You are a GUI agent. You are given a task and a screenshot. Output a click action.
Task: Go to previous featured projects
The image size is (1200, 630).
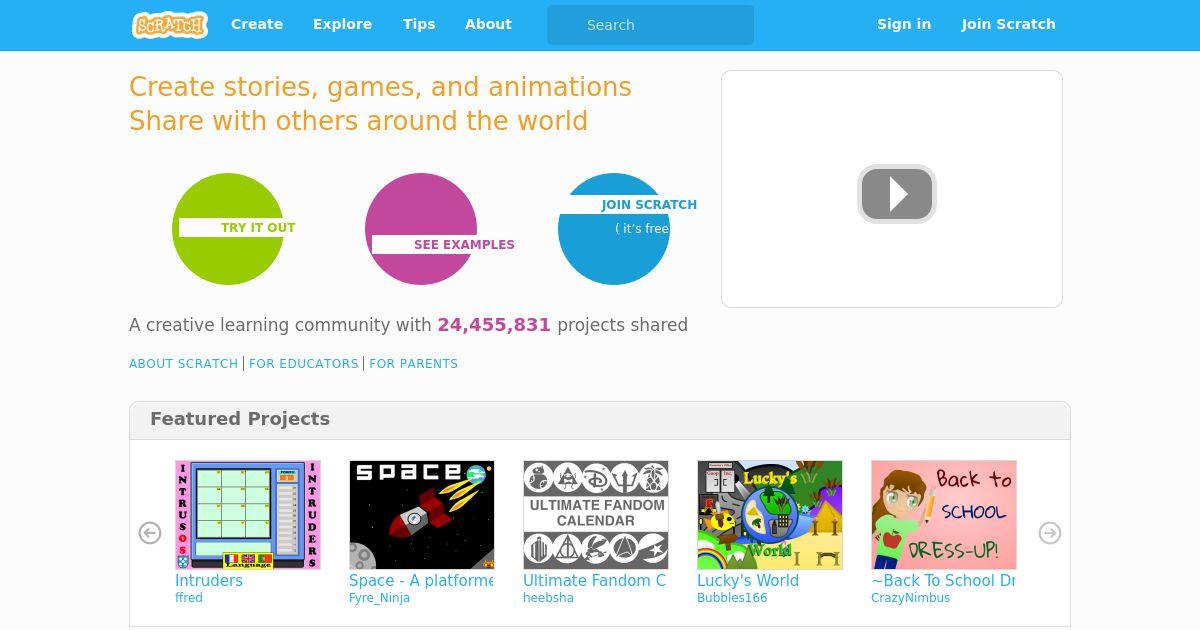tap(150, 533)
